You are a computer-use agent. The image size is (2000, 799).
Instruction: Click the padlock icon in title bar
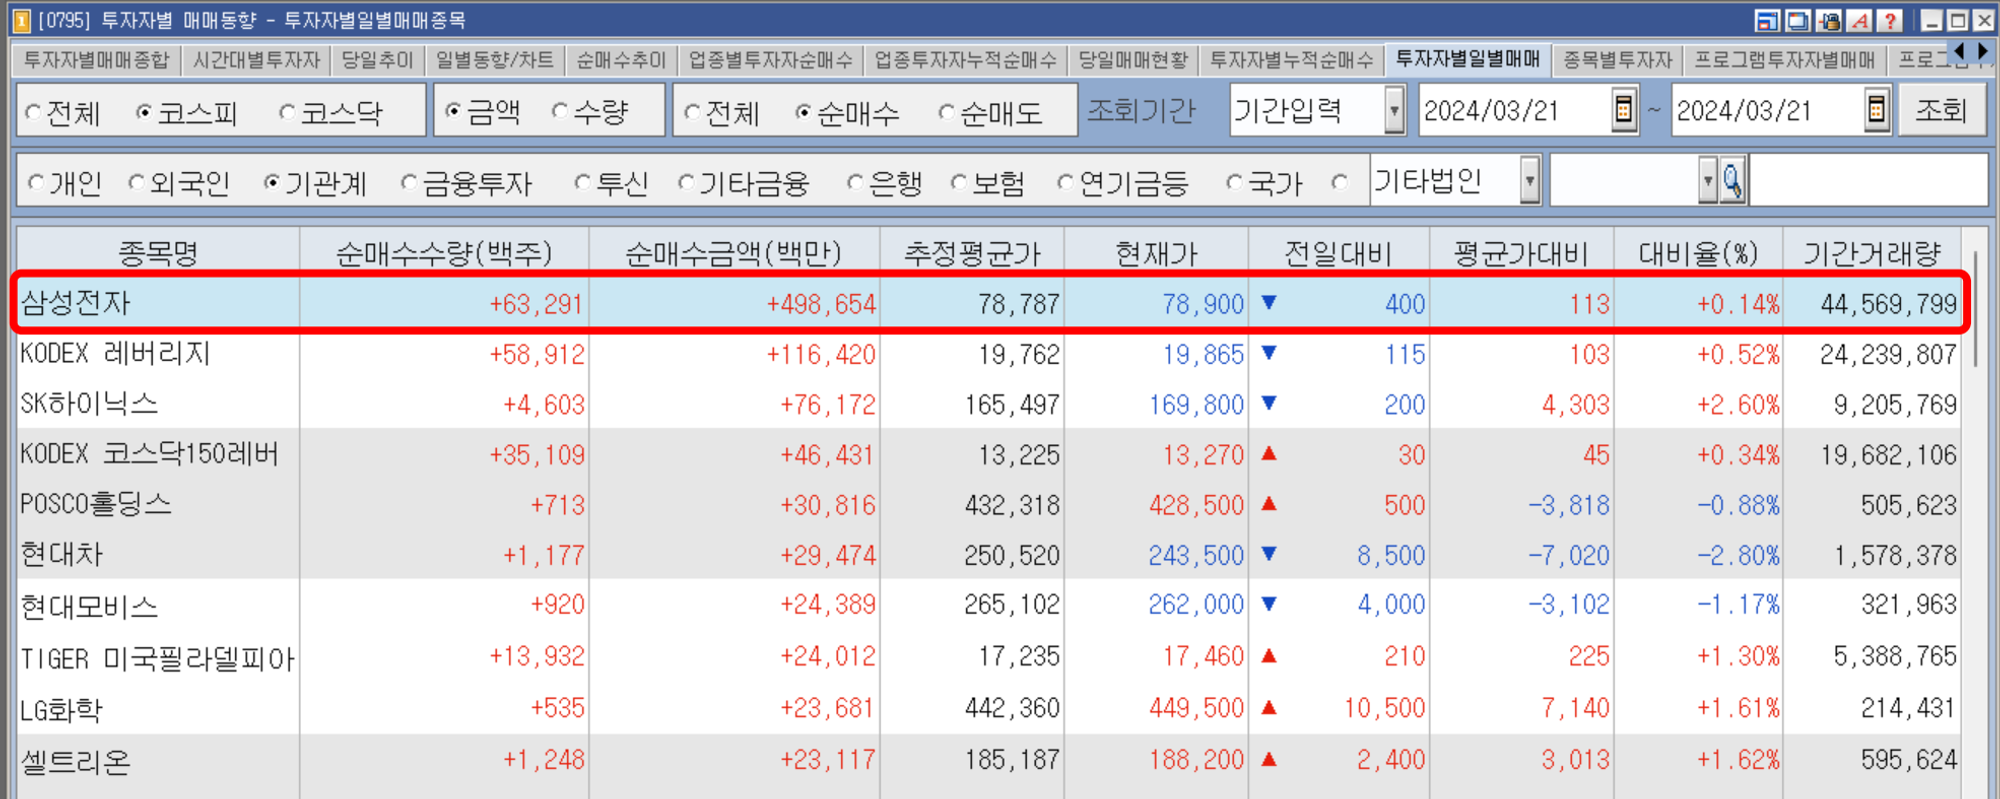click(x=1829, y=20)
